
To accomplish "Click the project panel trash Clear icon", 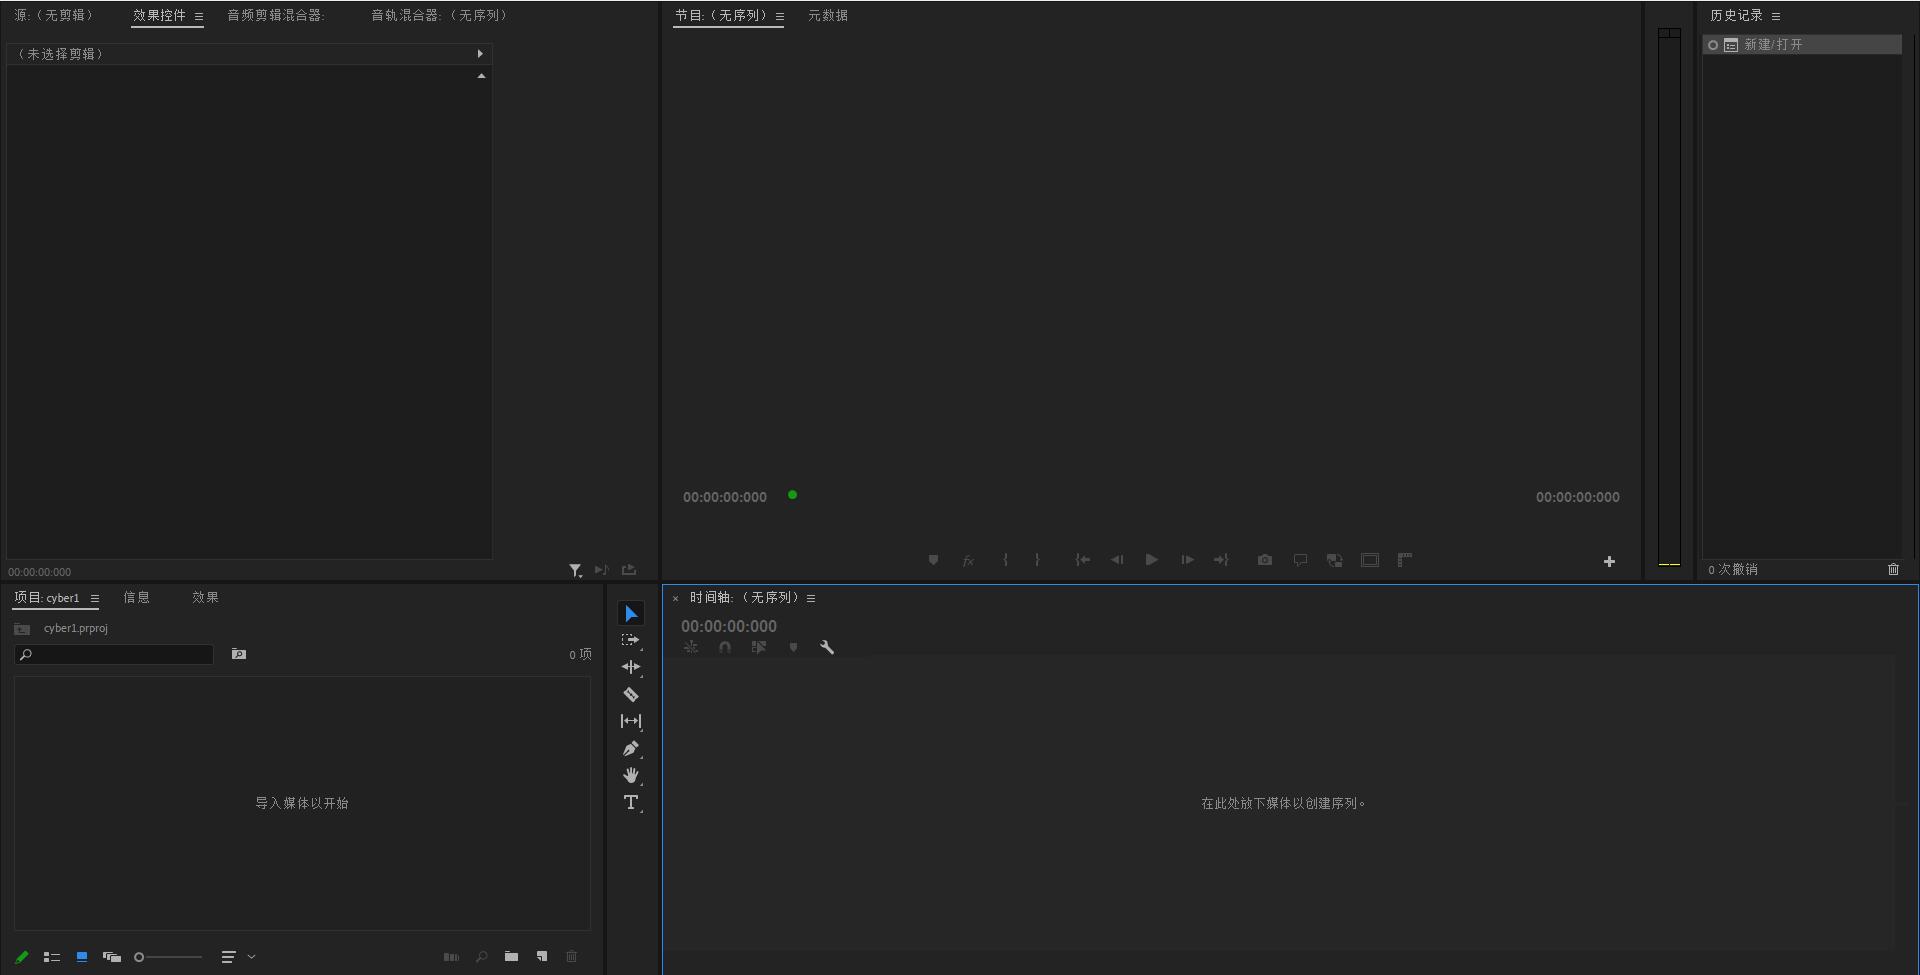I will pos(572,957).
